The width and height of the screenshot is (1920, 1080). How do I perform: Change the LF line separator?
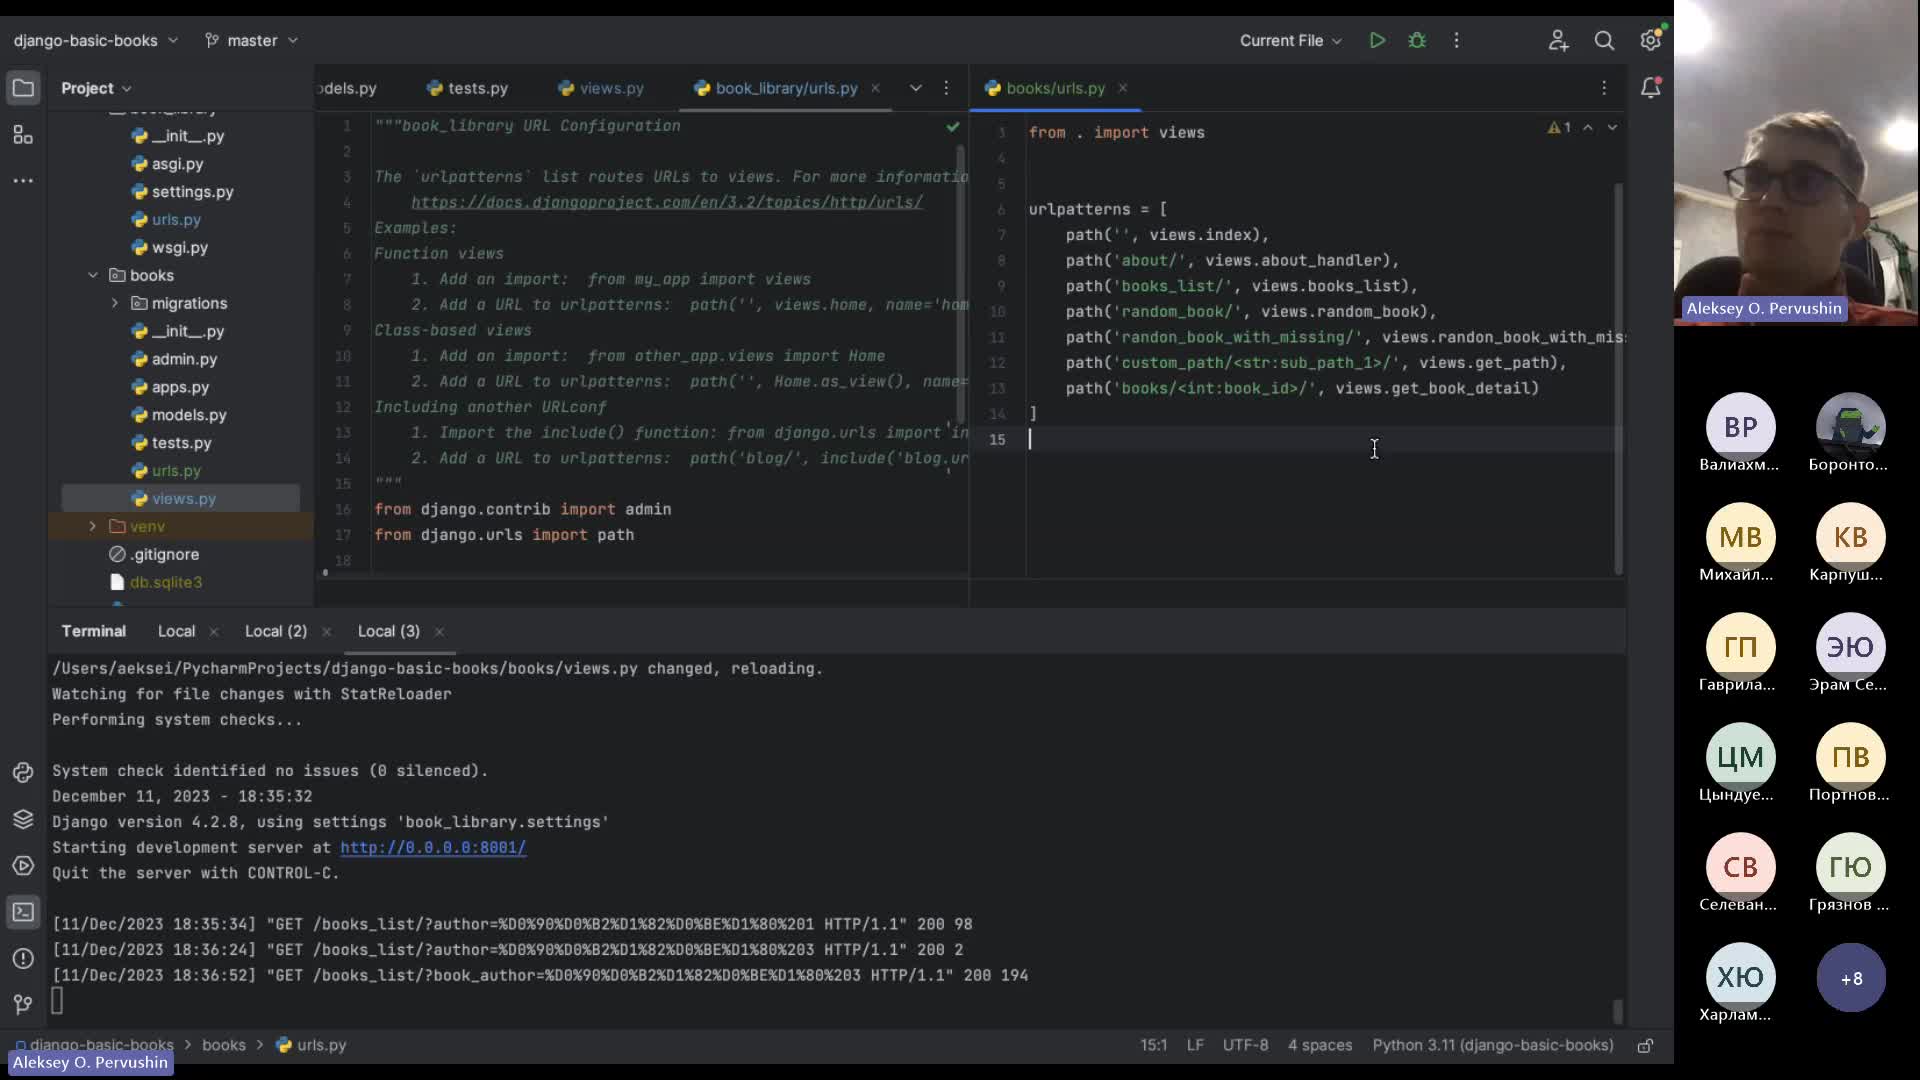pos(1195,1045)
